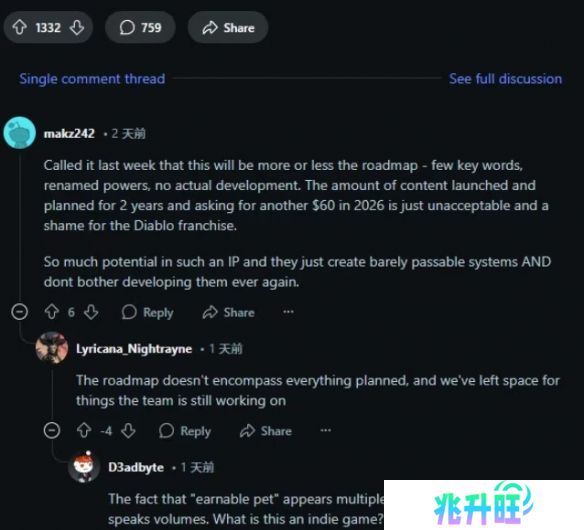Image resolution: width=584 pixels, height=530 pixels.
Task: Downvote the post with 1332 votes
Action: click(77, 27)
